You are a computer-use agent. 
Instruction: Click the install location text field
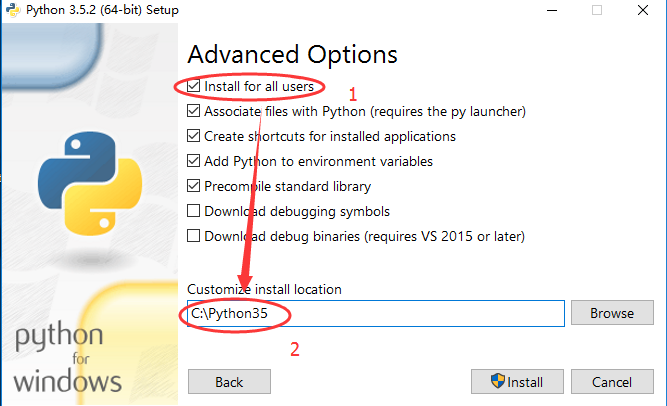[376, 314]
